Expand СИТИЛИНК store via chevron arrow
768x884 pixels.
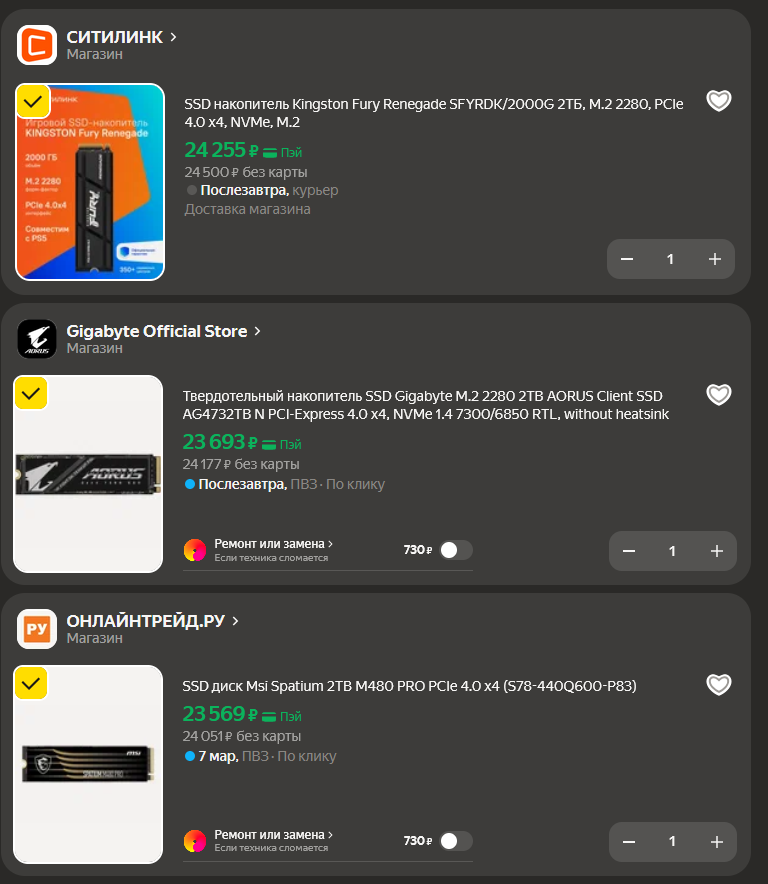(173, 37)
